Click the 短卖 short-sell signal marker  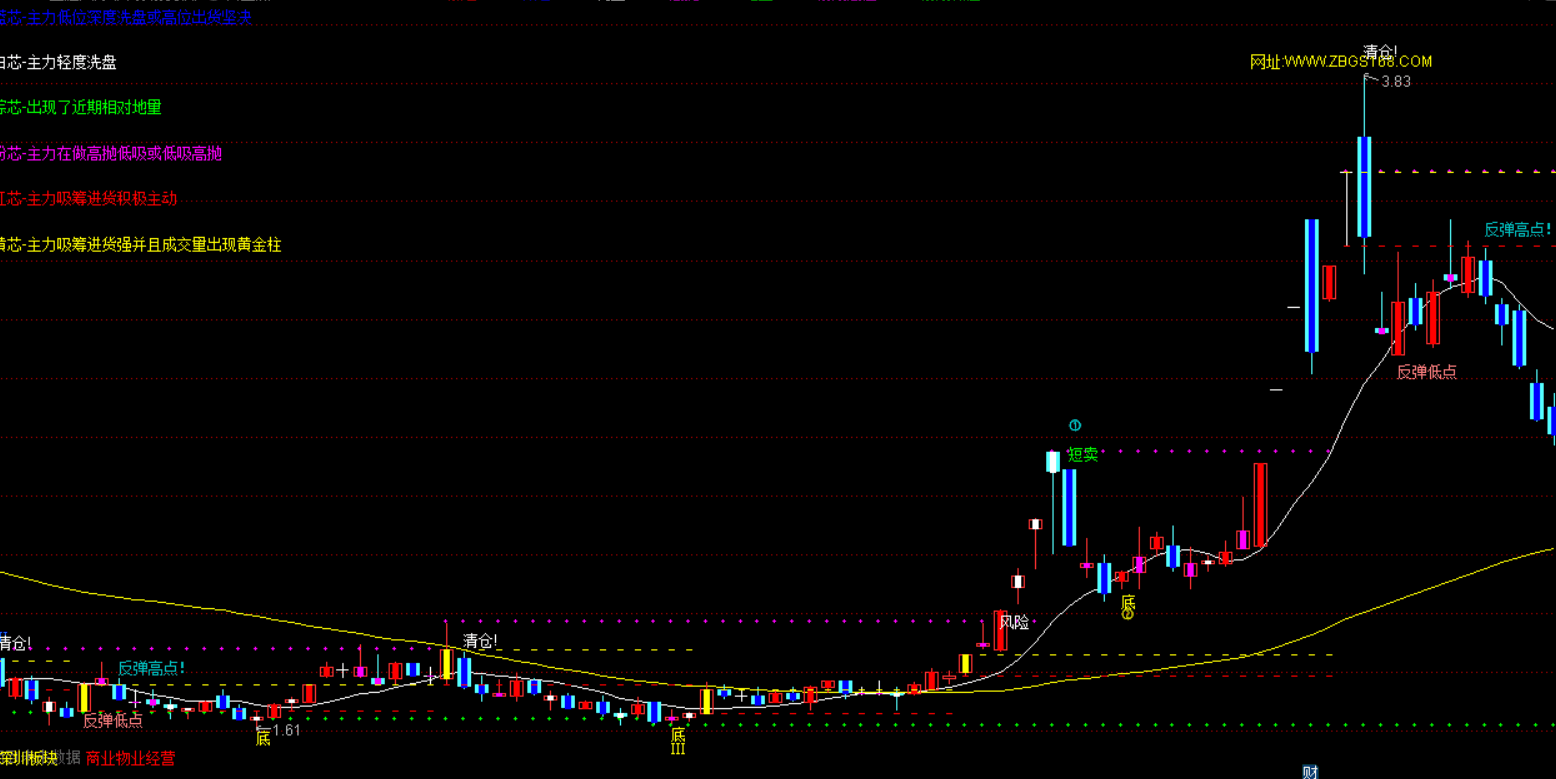[x=1082, y=455]
